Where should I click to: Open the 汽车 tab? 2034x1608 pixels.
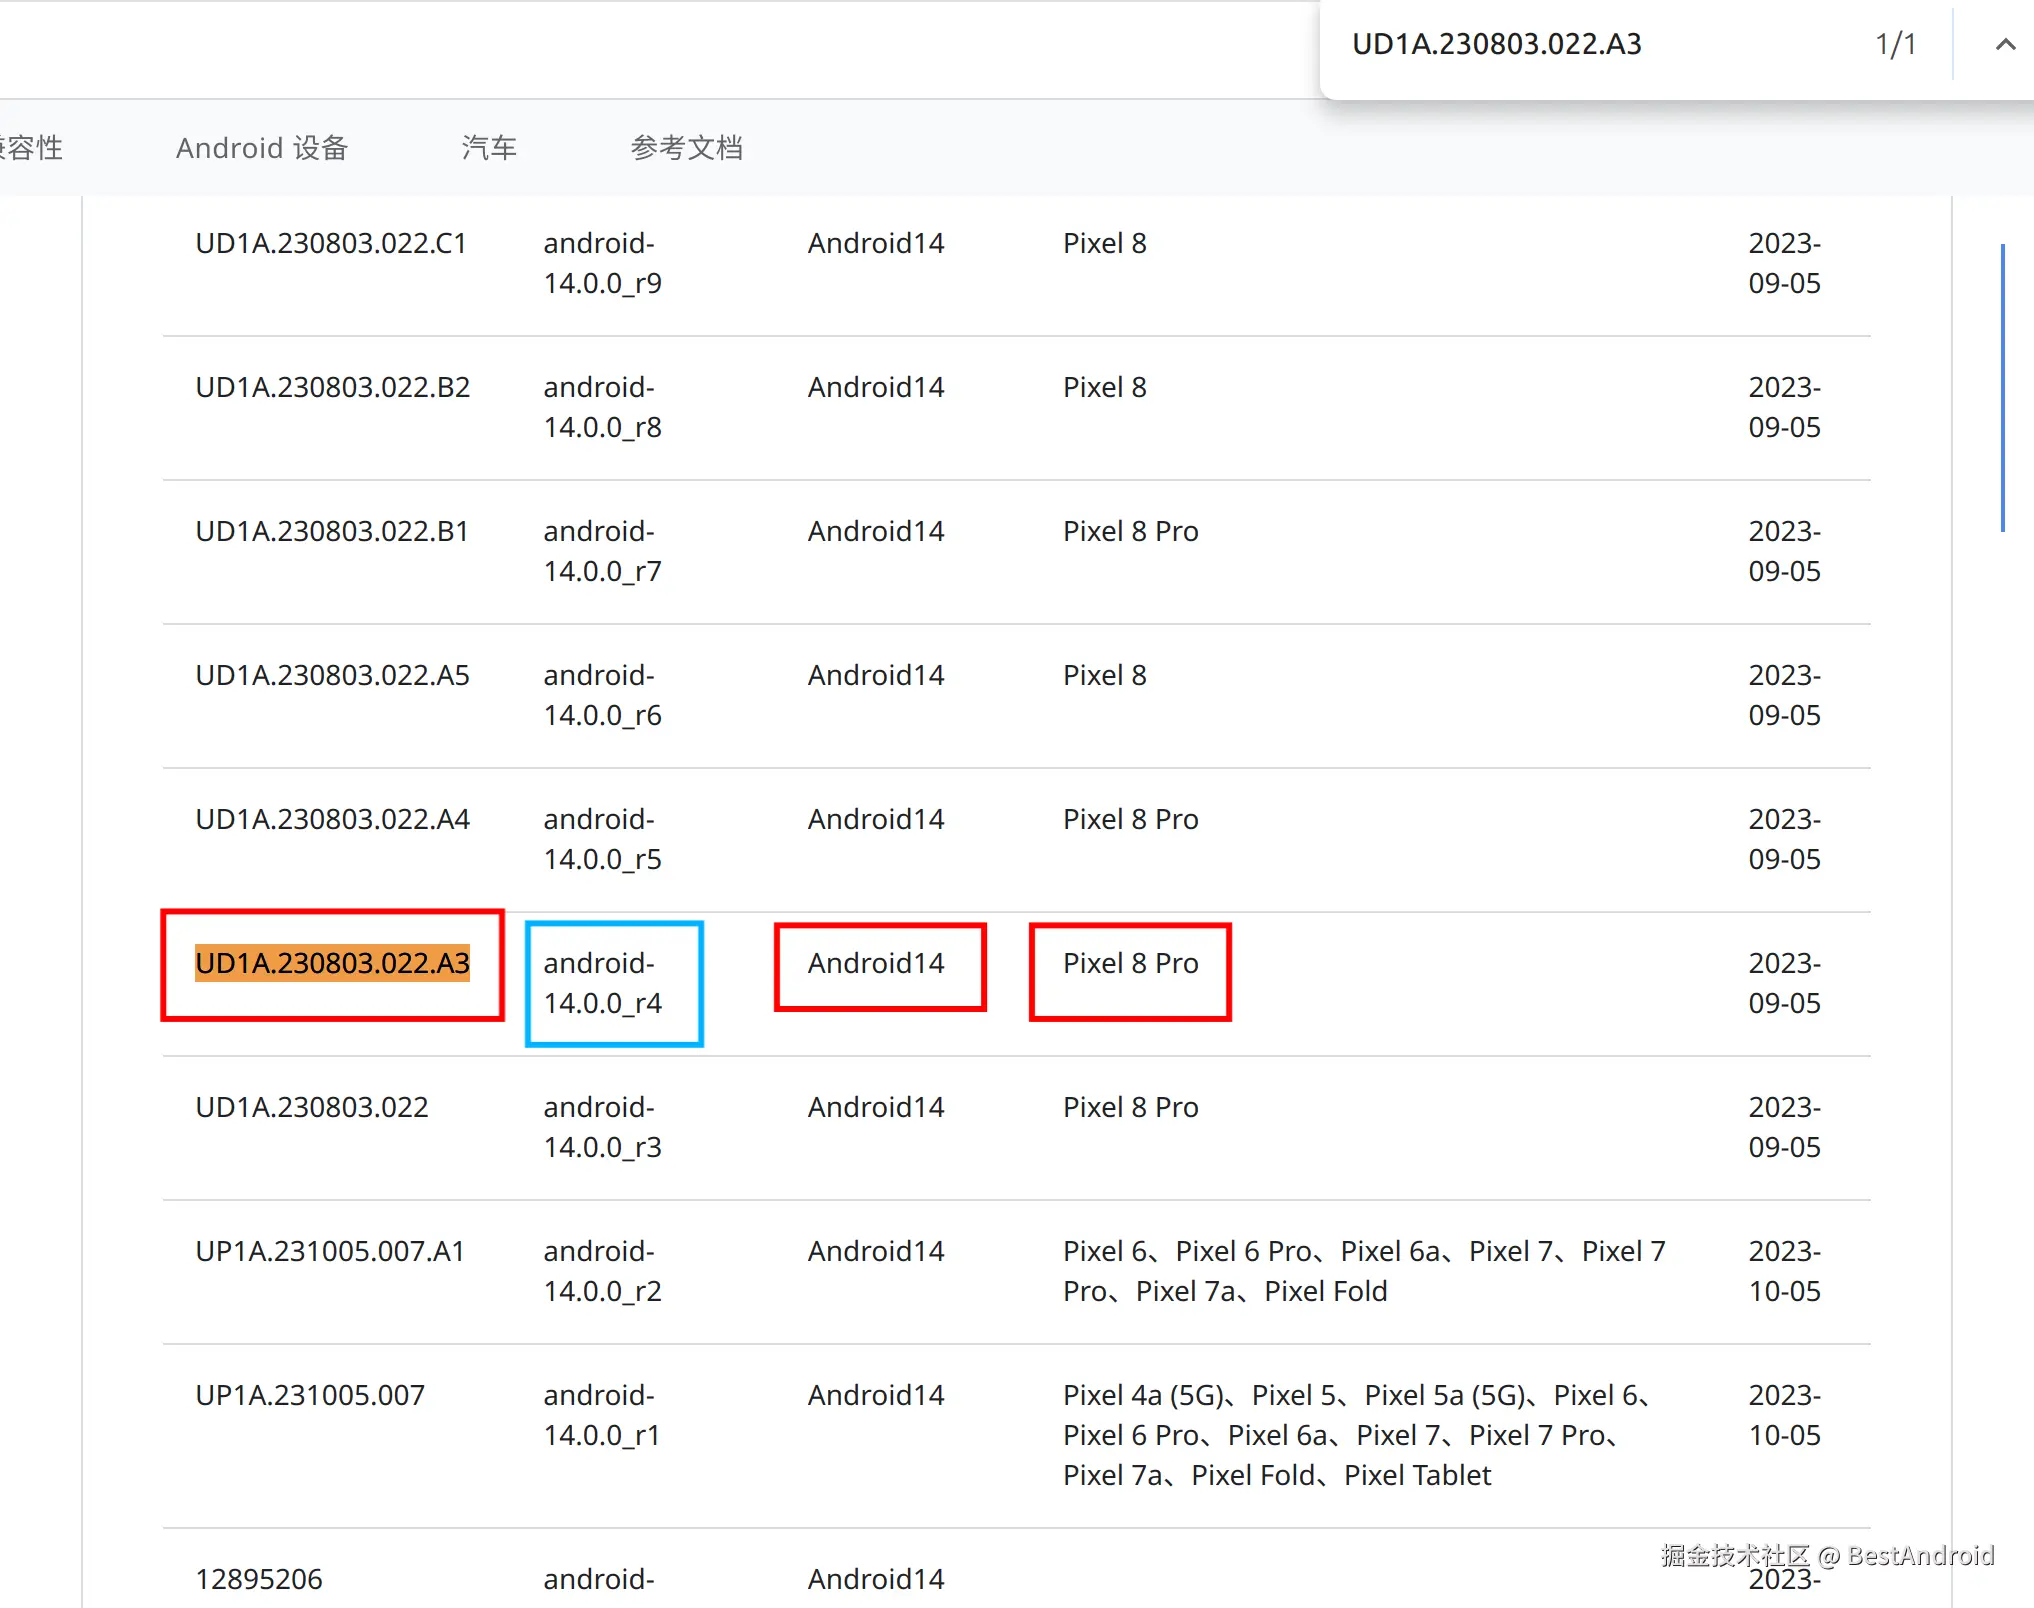[x=489, y=148]
